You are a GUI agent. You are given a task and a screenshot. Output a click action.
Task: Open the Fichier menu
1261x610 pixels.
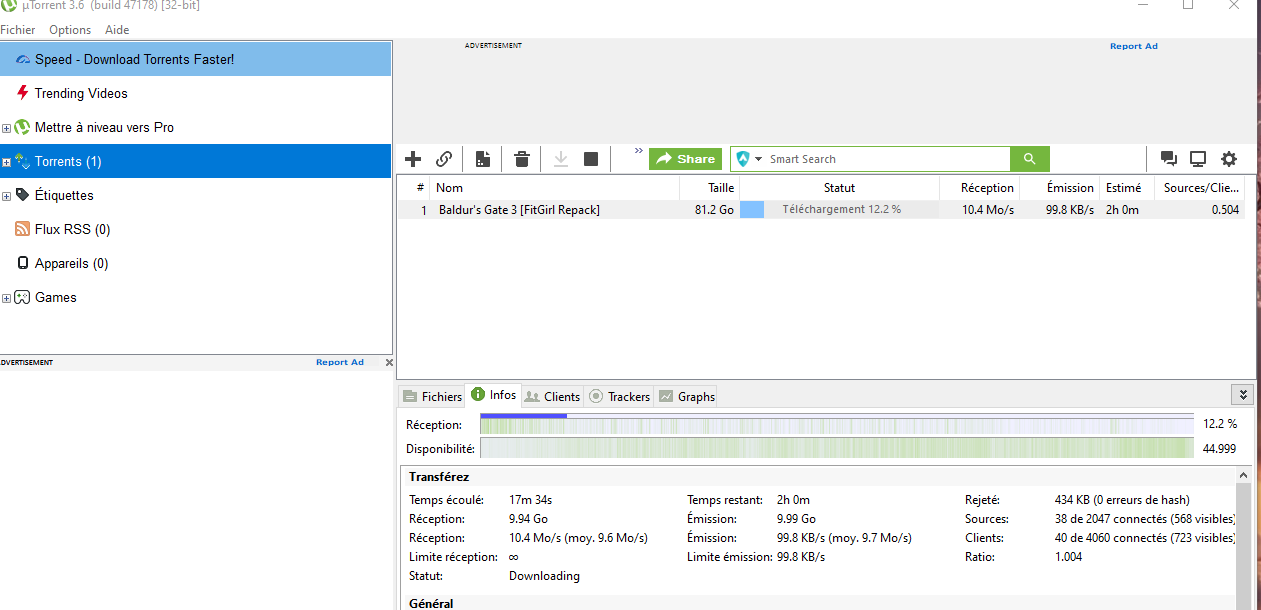pyautogui.click(x=18, y=30)
